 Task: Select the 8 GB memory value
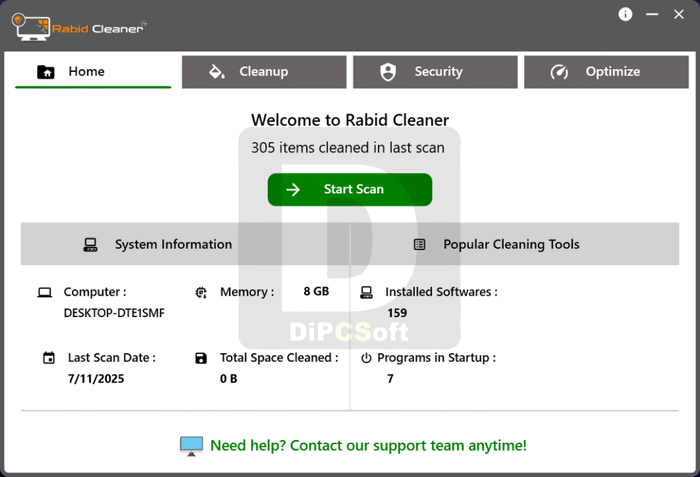316,292
